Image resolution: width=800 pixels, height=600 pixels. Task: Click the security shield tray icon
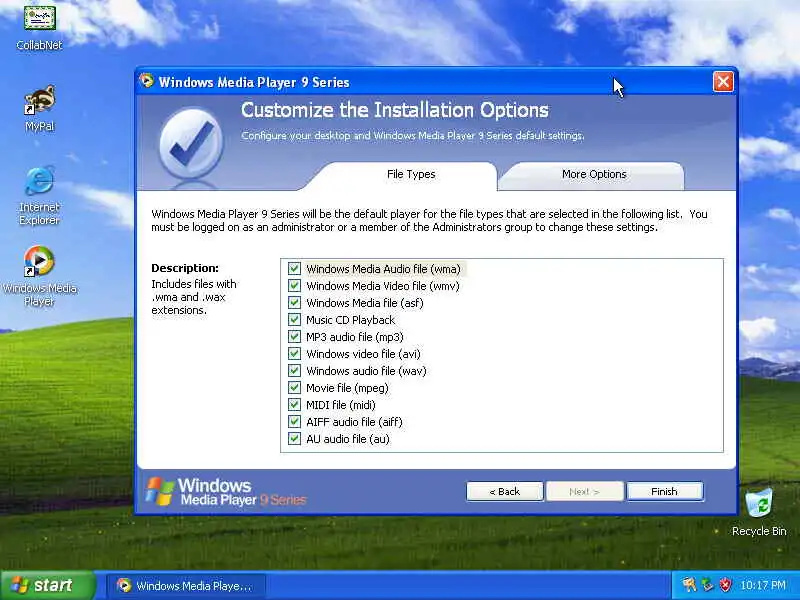[725, 584]
